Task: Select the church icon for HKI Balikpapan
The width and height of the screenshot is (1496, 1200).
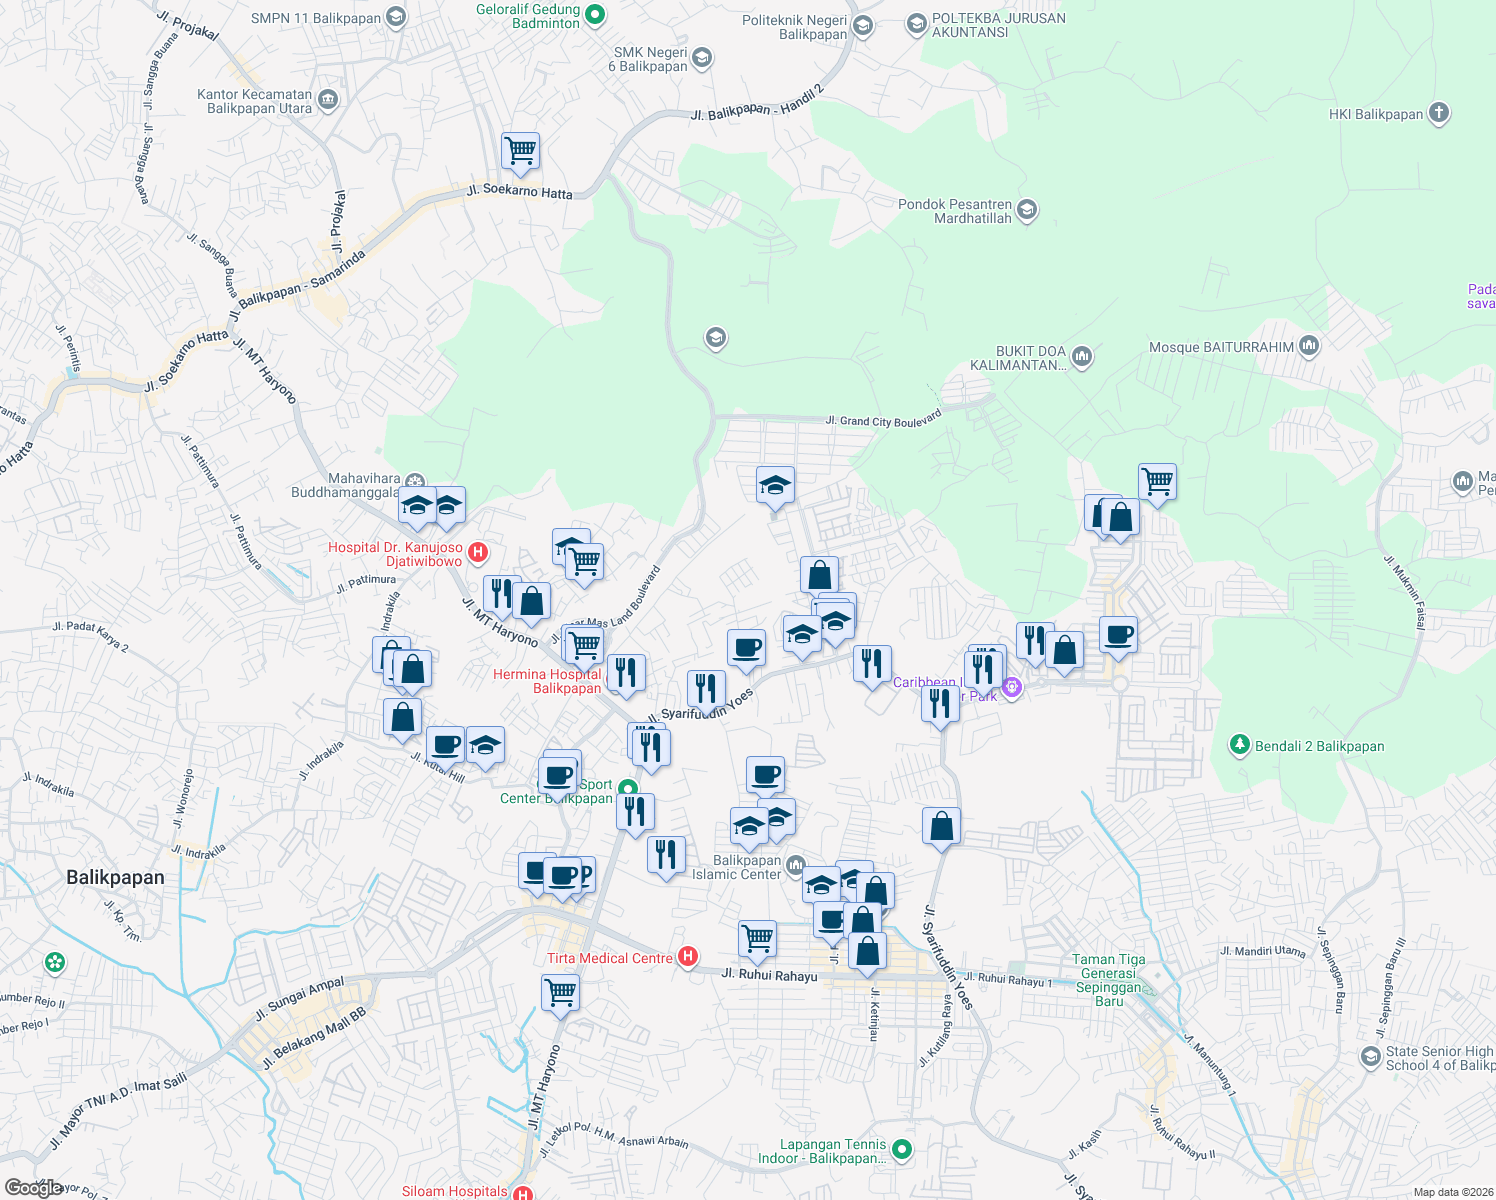Action: pyautogui.click(x=1437, y=113)
